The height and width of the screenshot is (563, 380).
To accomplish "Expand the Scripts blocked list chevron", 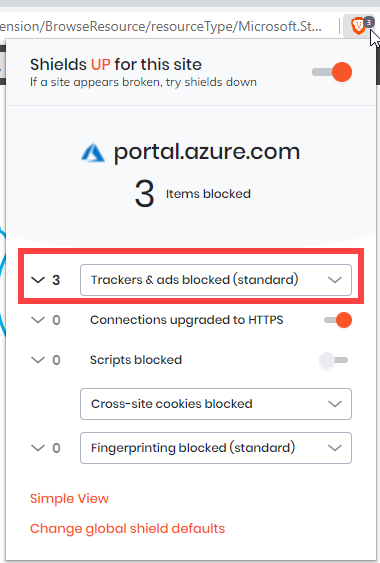I will click(38, 360).
